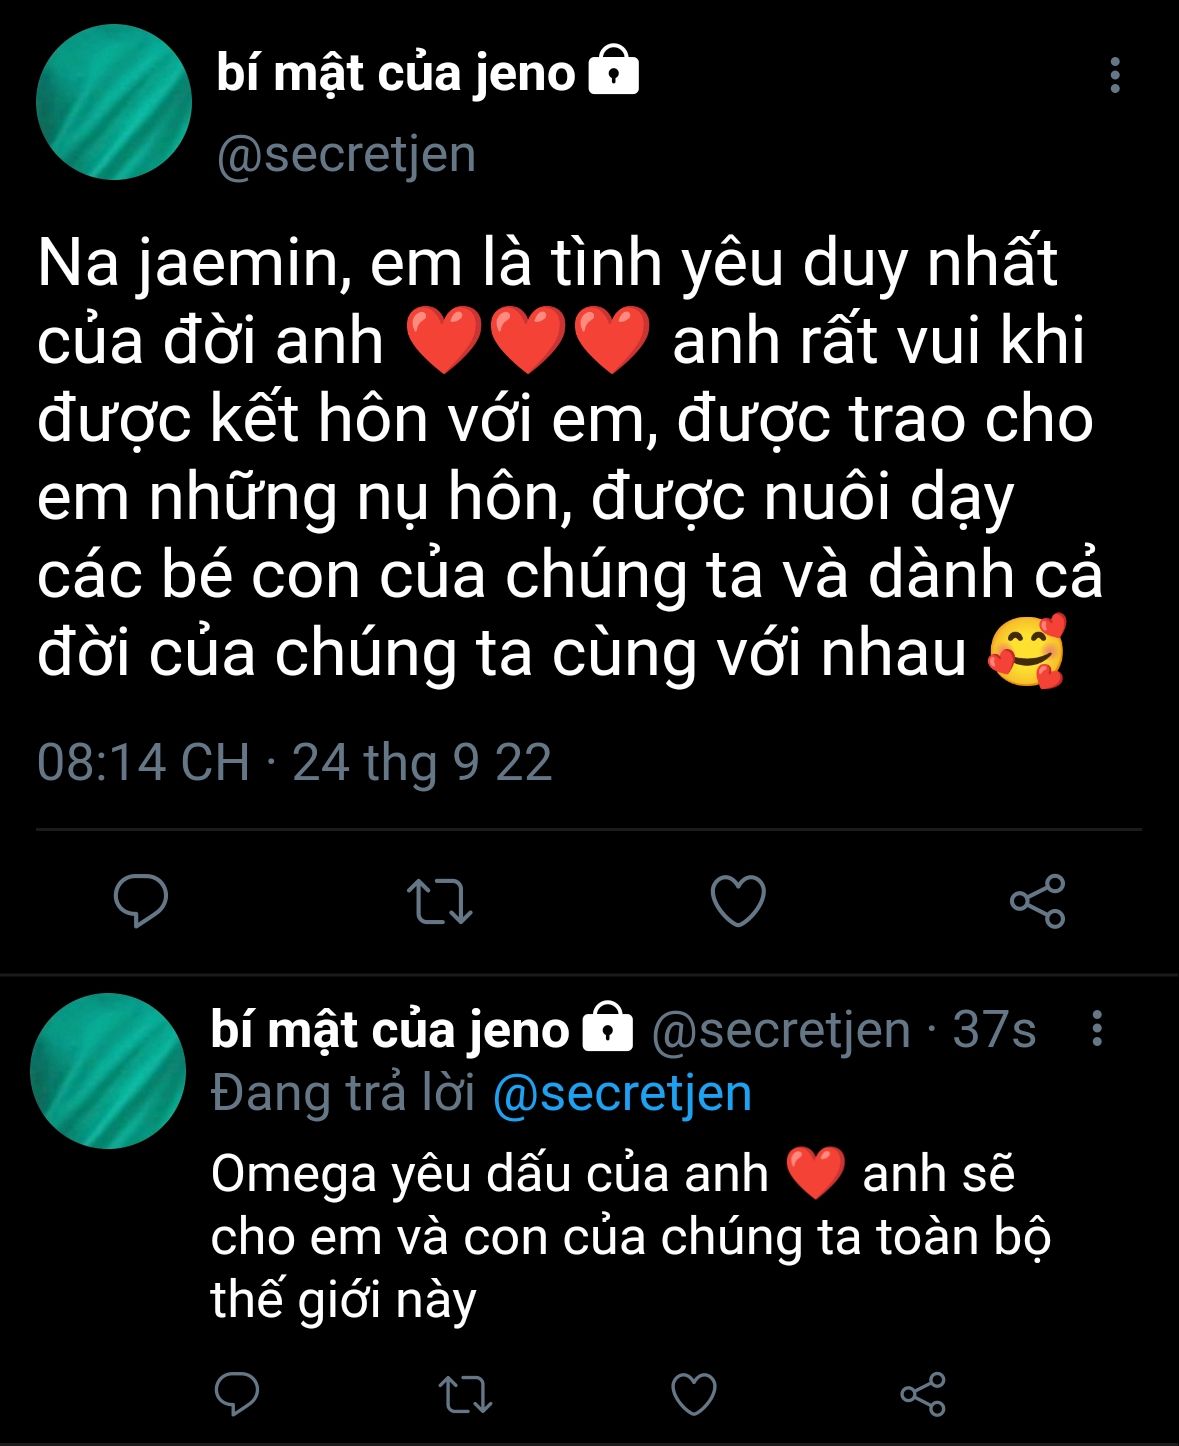
Task: Tap the reply tweet's bí mật của jeno name
Action: [x=390, y=1029]
